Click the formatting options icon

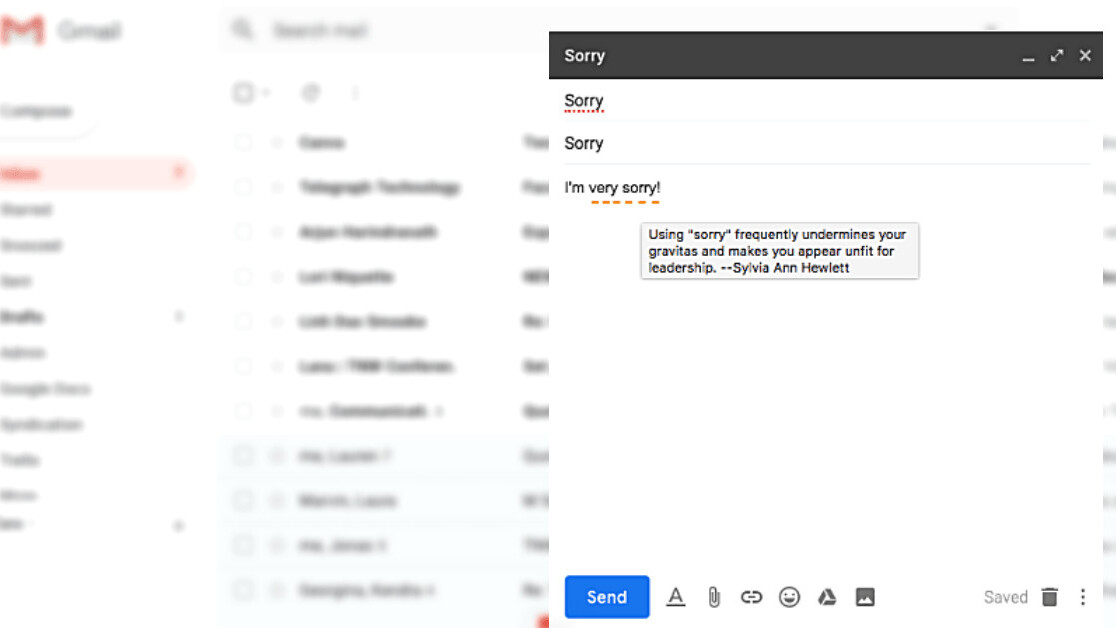click(676, 597)
